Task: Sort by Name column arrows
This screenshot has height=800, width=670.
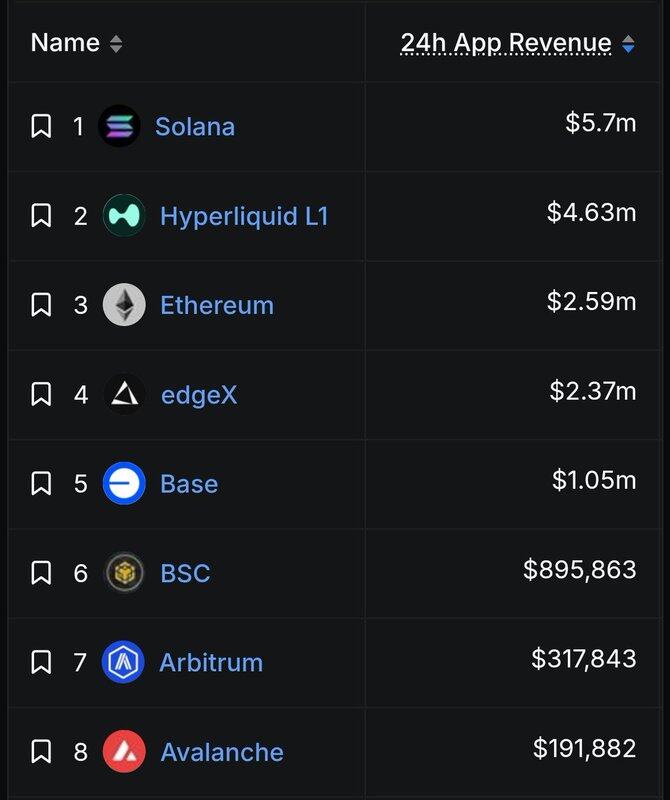Action: click(116, 44)
